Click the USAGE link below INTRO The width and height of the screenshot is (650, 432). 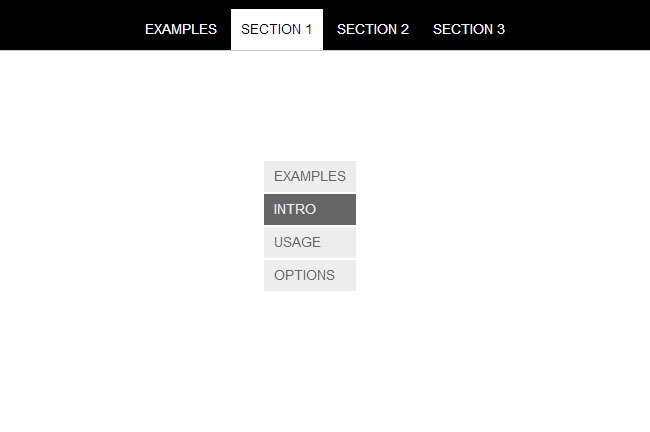[x=310, y=242]
